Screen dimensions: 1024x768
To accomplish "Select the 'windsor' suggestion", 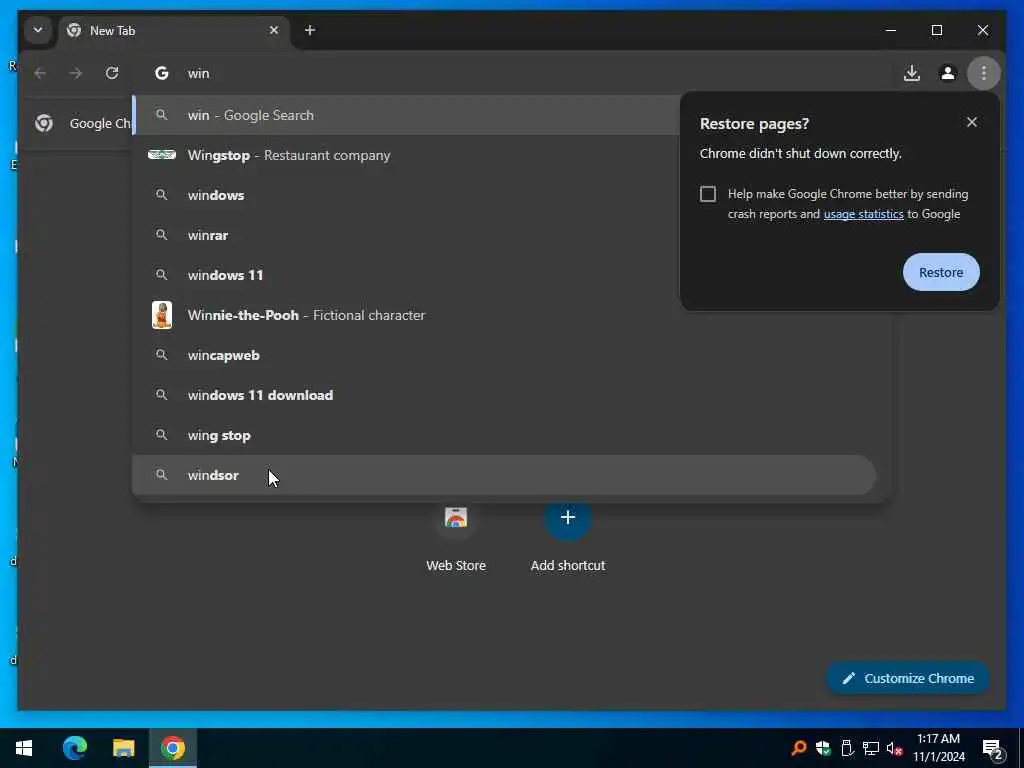I will click(x=503, y=475).
